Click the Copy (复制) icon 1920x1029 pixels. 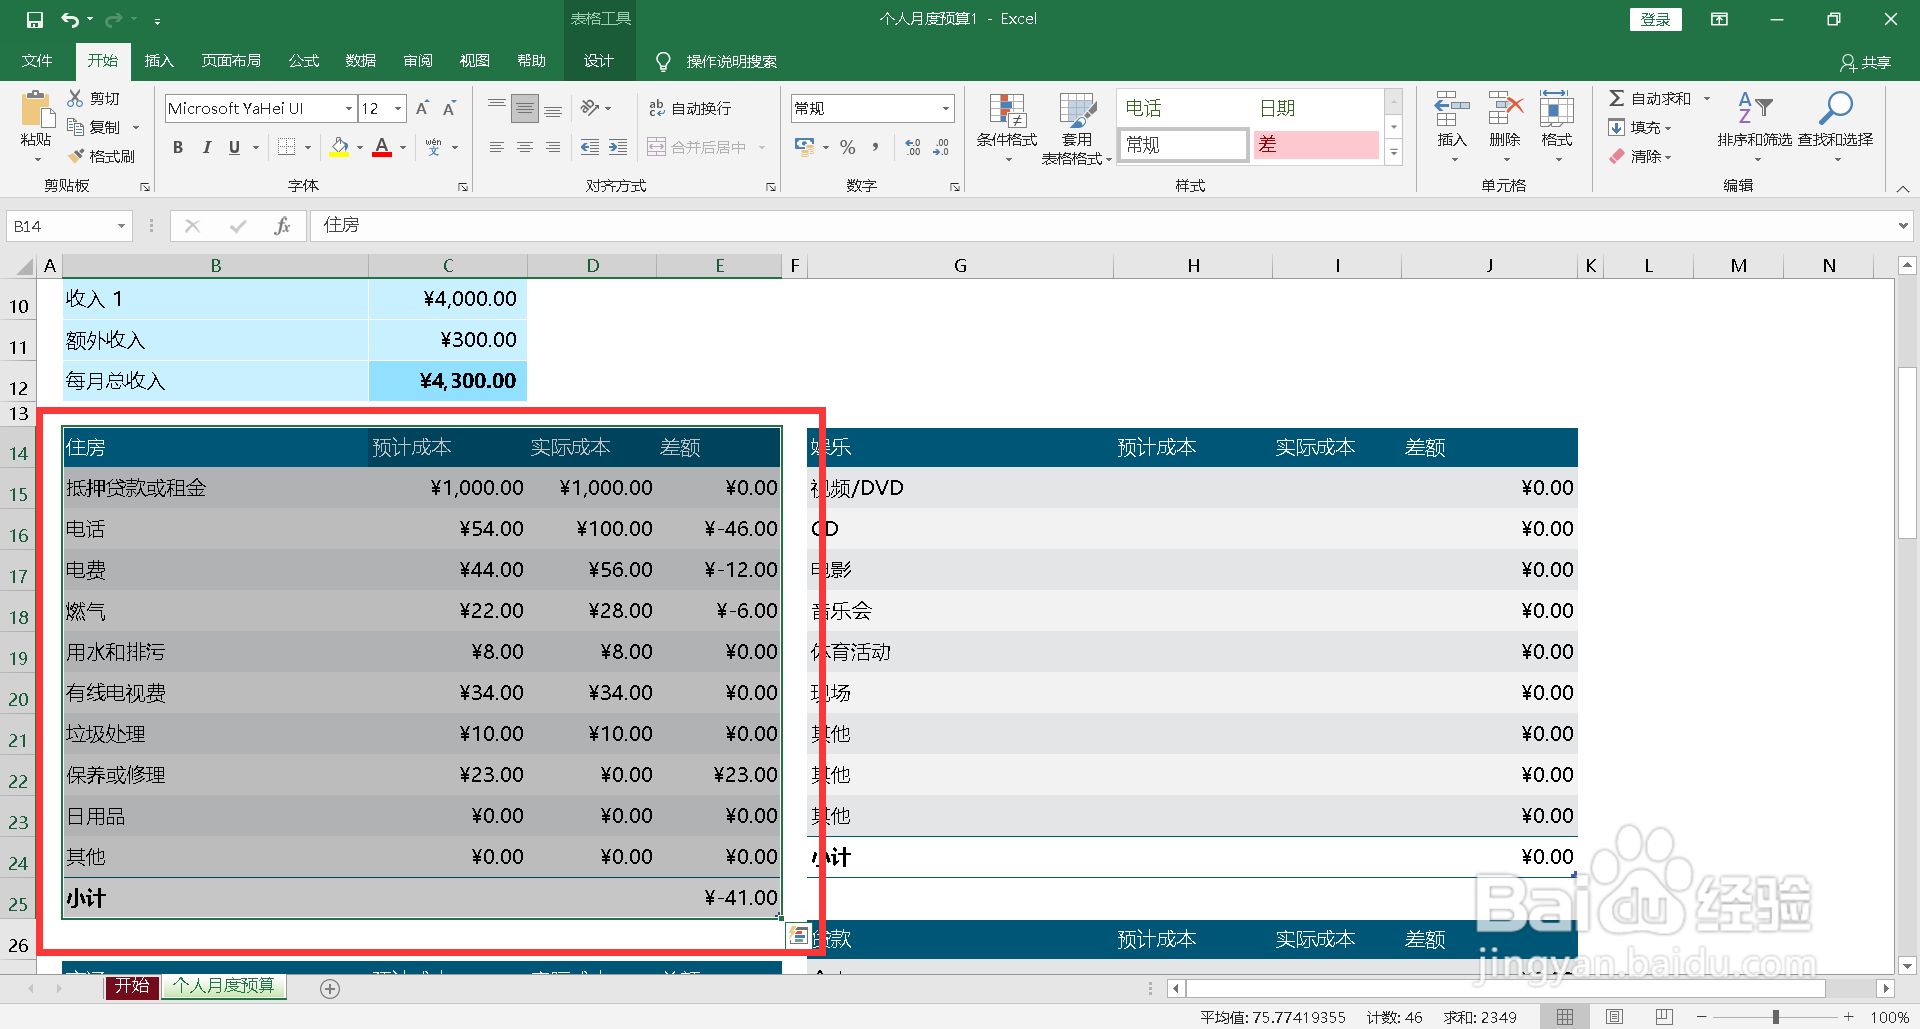point(75,127)
